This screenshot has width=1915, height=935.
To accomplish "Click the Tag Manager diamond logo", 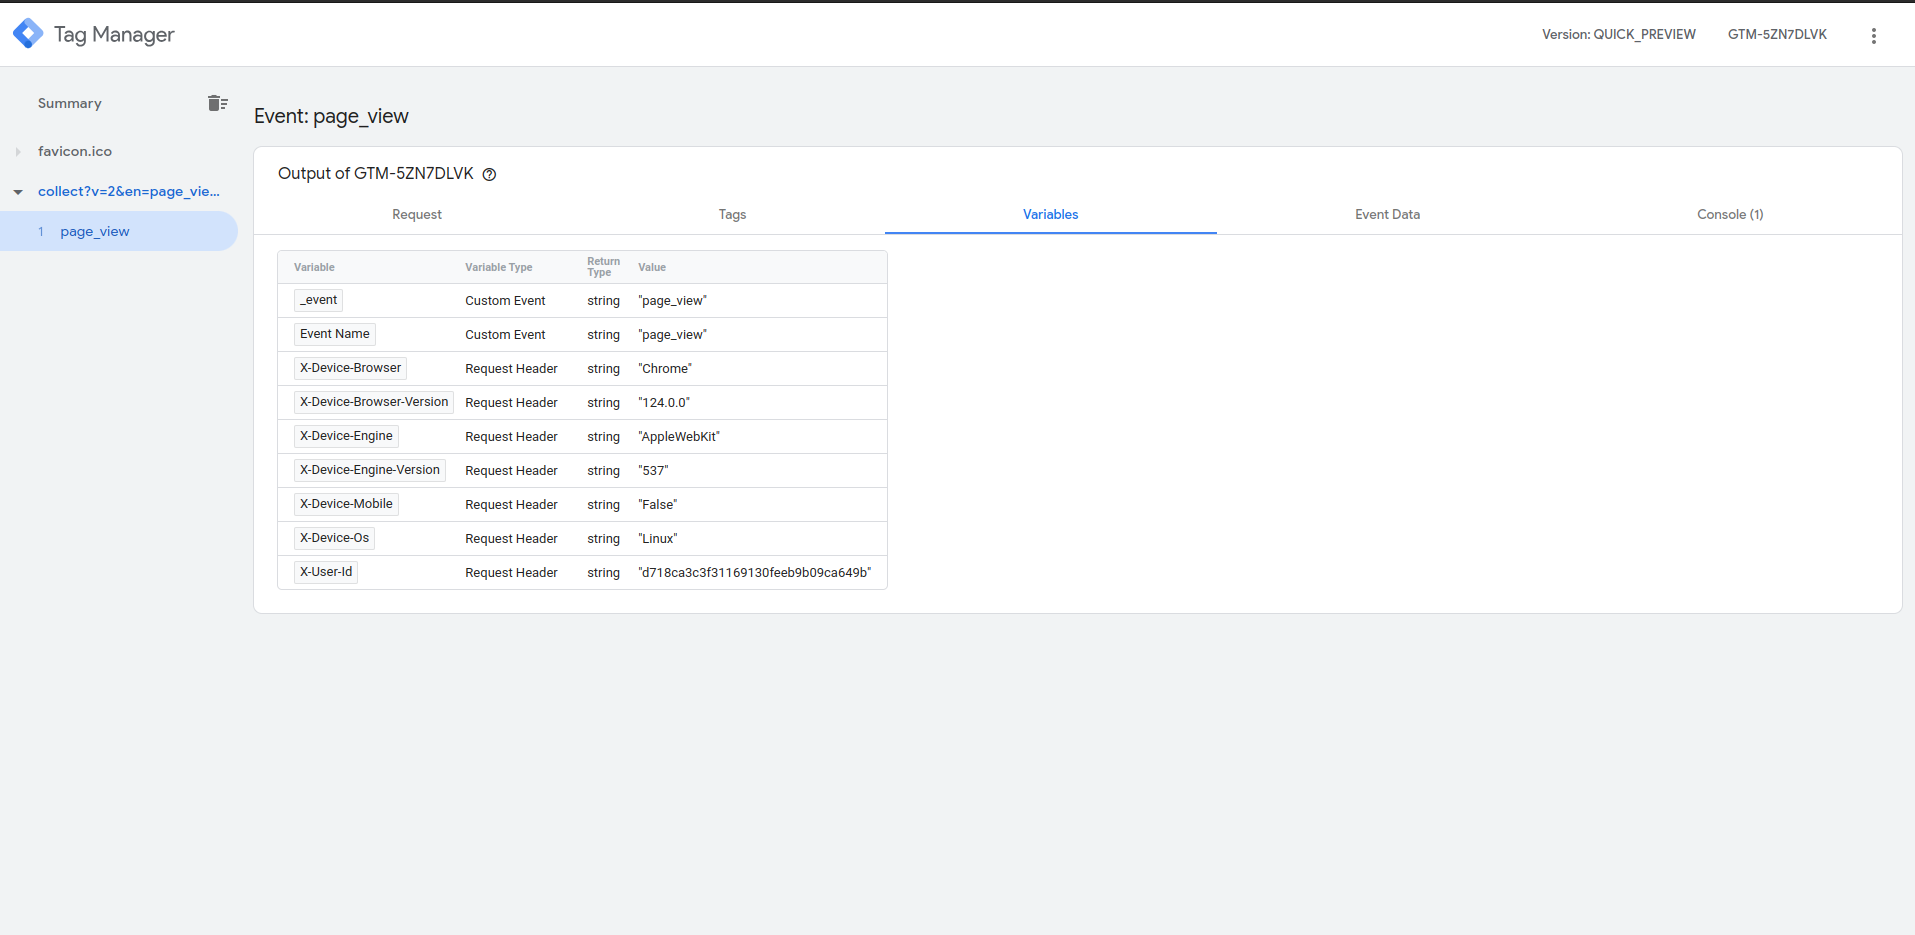I will point(27,33).
